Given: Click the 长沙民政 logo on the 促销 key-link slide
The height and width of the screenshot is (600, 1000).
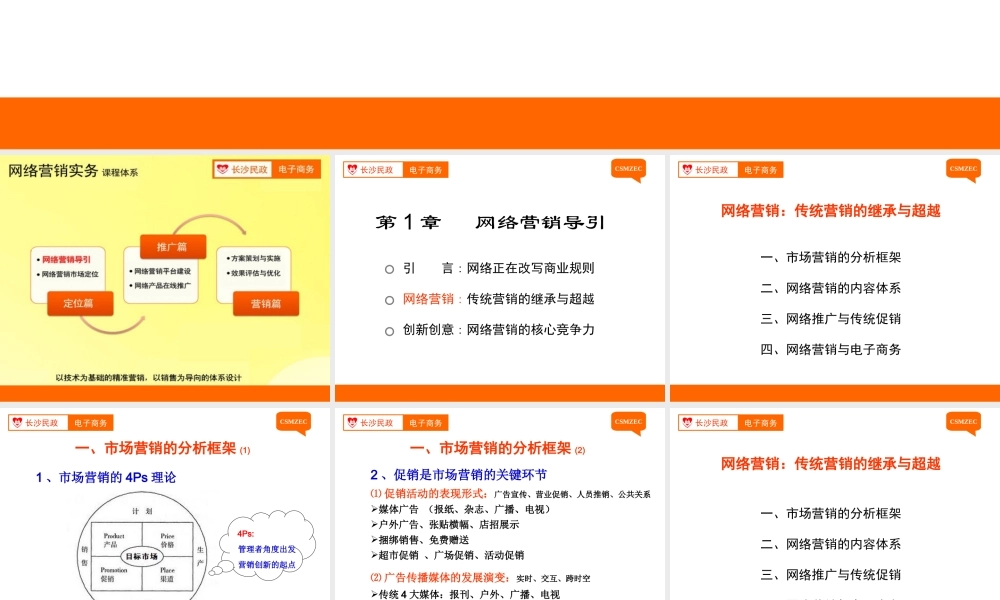Looking at the screenshot, I should pos(372,423).
